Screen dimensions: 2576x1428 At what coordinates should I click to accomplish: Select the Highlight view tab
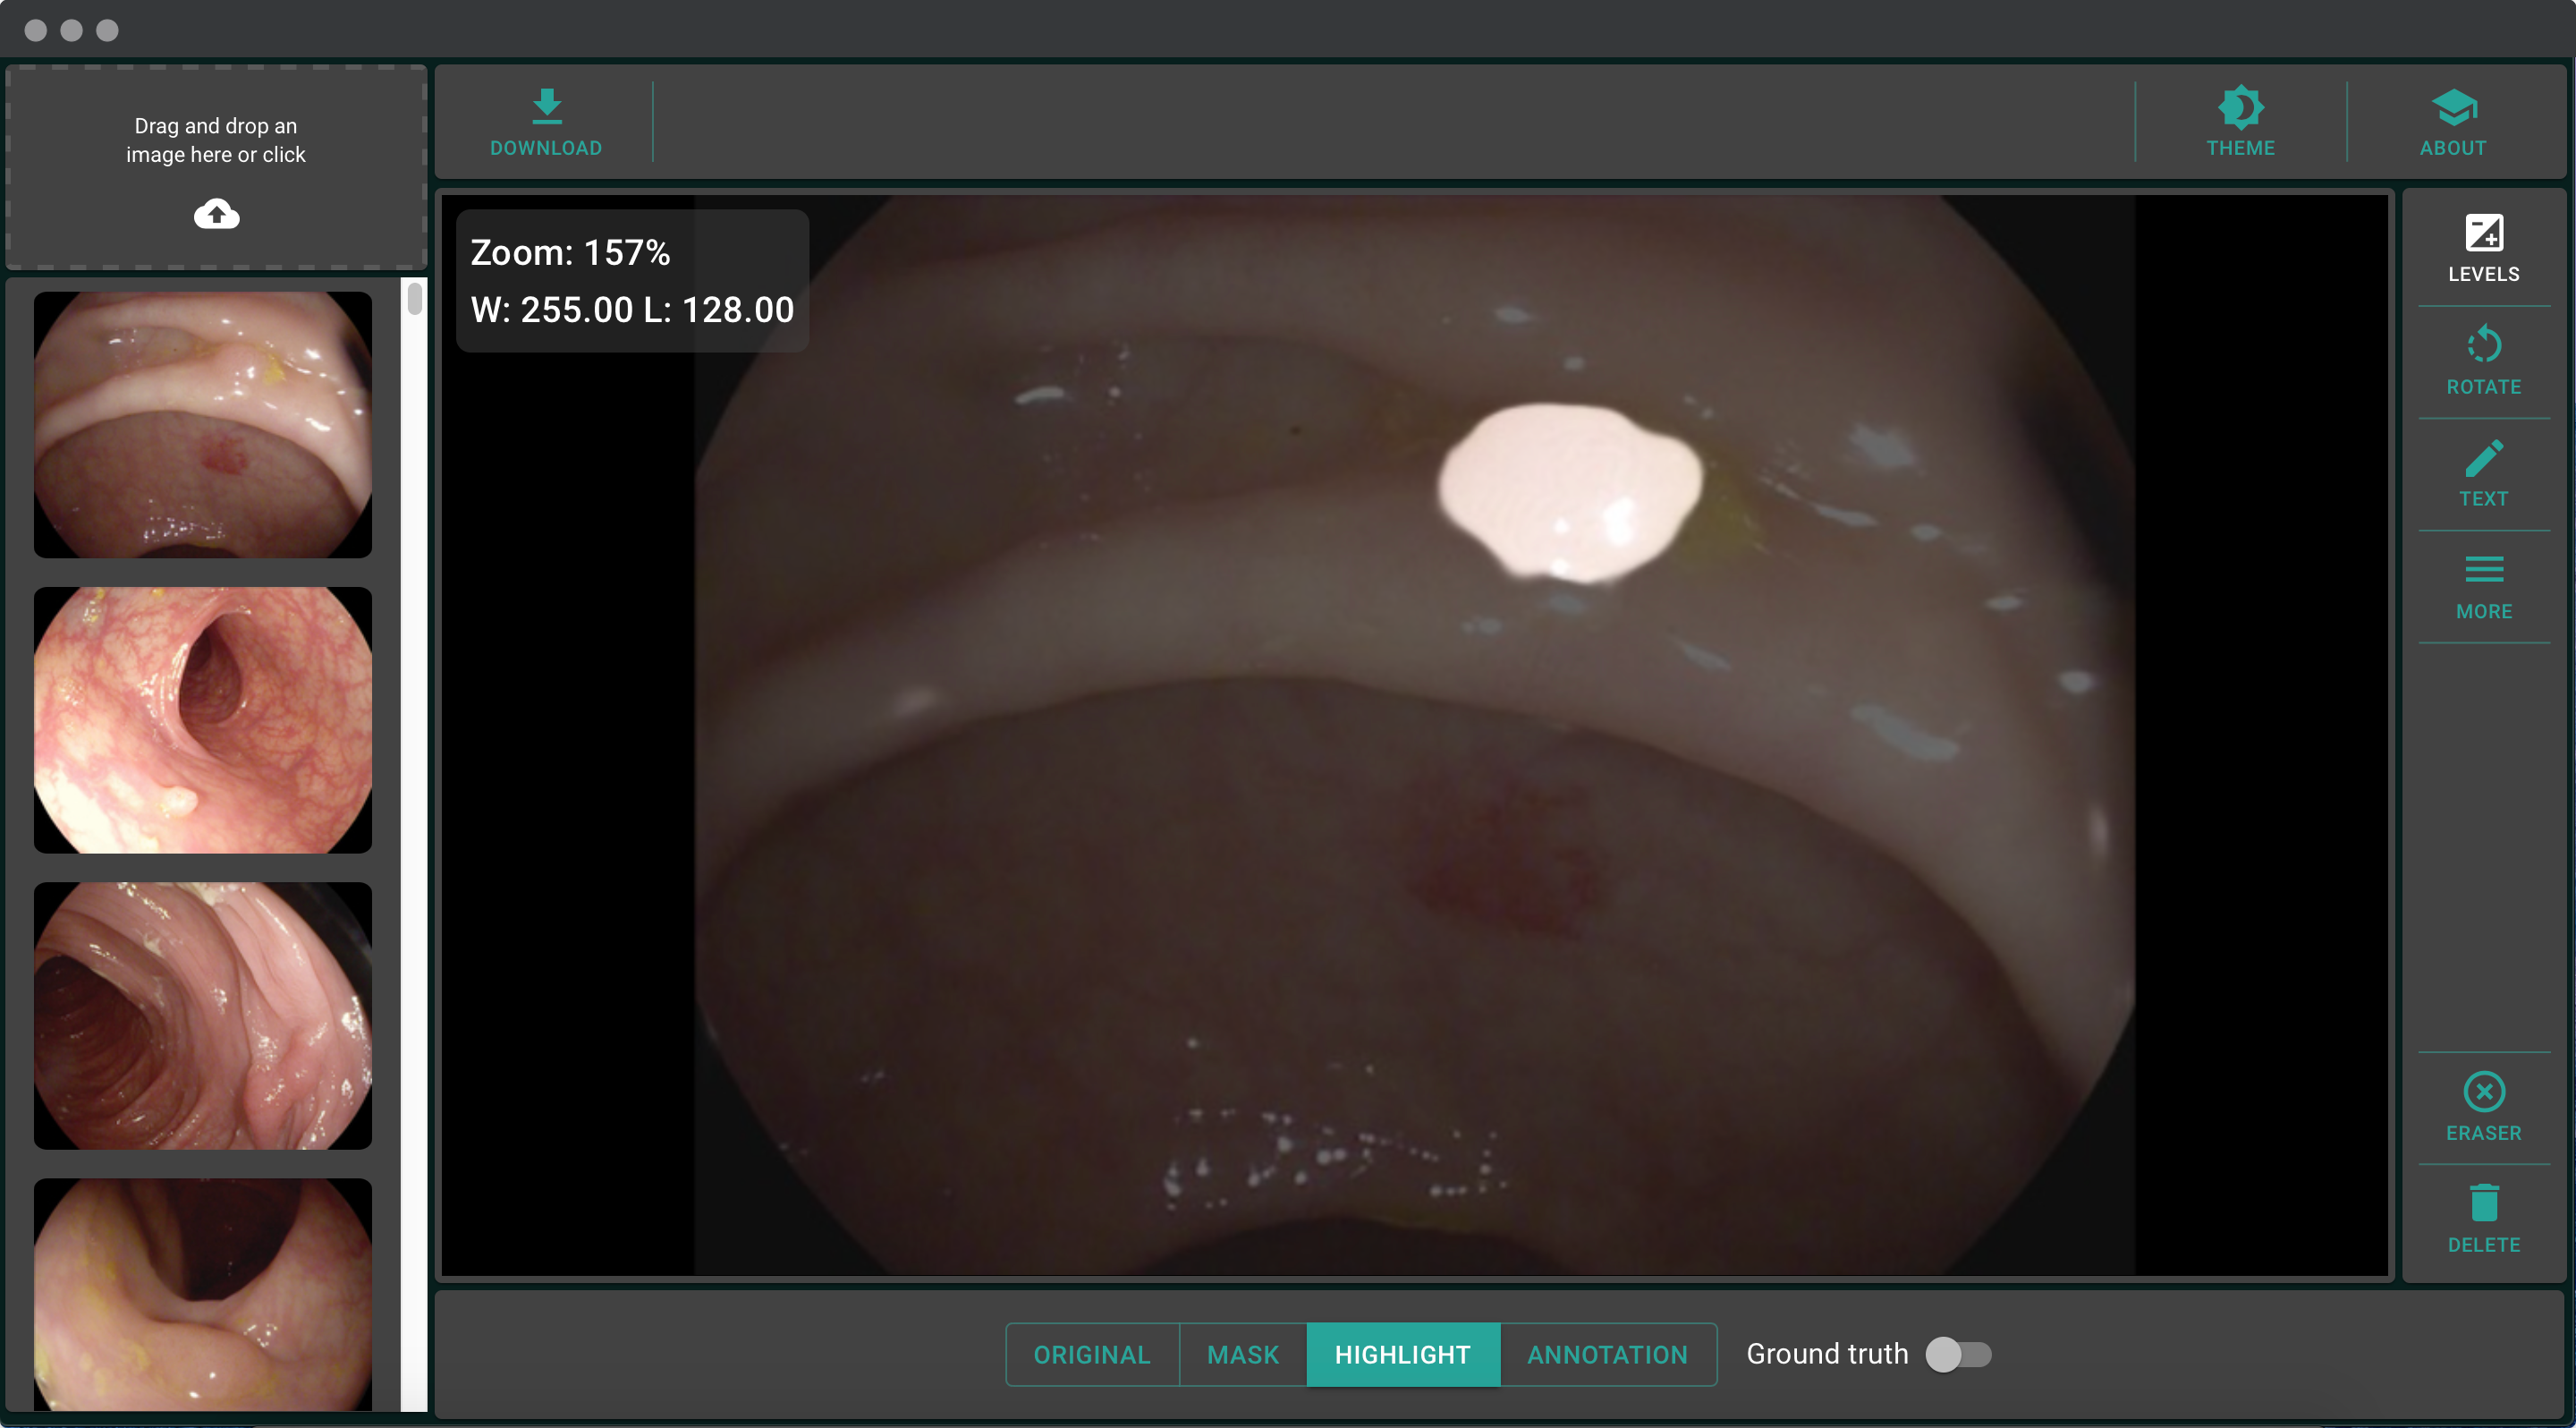[1402, 1354]
